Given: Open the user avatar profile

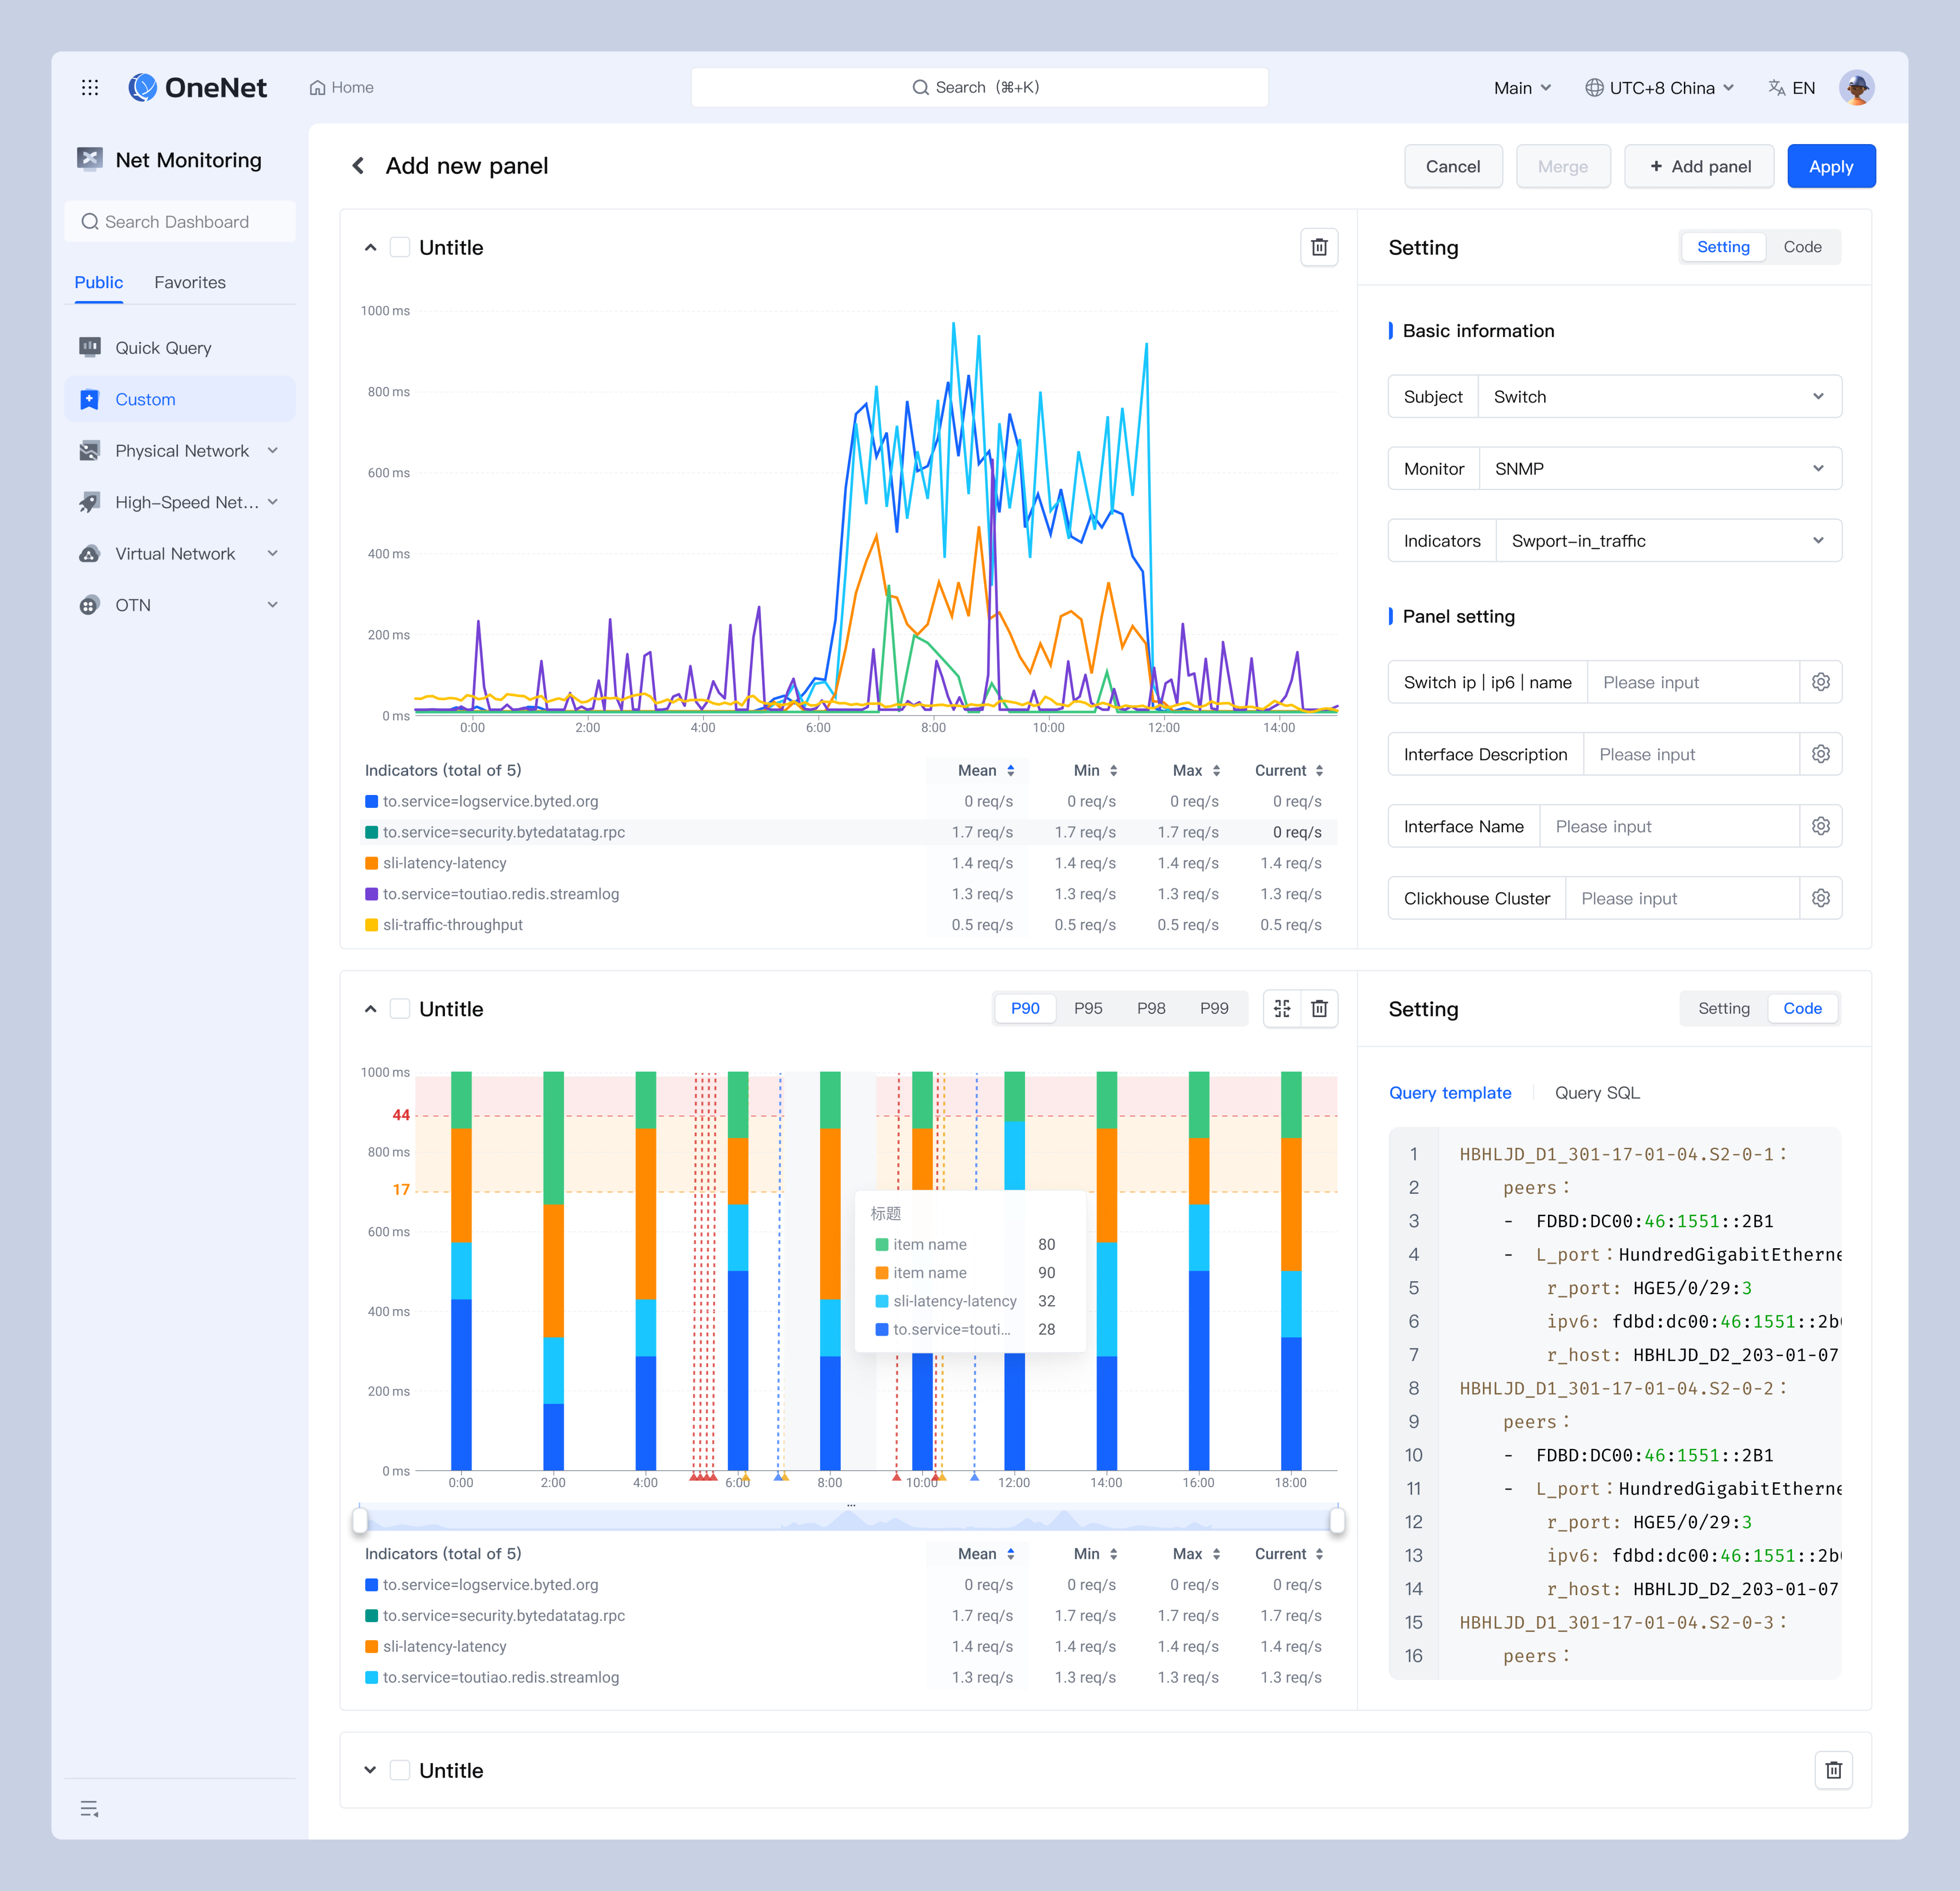Looking at the screenshot, I should pyautogui.click(x=1856, y=88).
